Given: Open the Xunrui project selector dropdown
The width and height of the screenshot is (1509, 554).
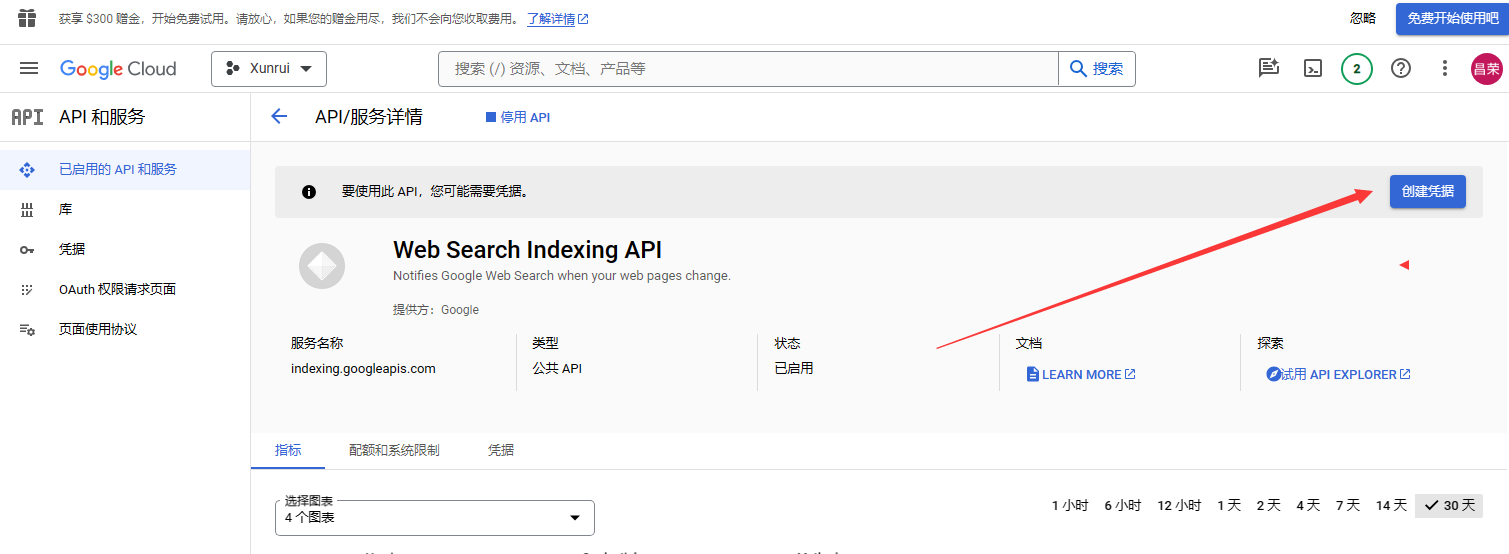Looking at the screenshot, I should [269, 68].
